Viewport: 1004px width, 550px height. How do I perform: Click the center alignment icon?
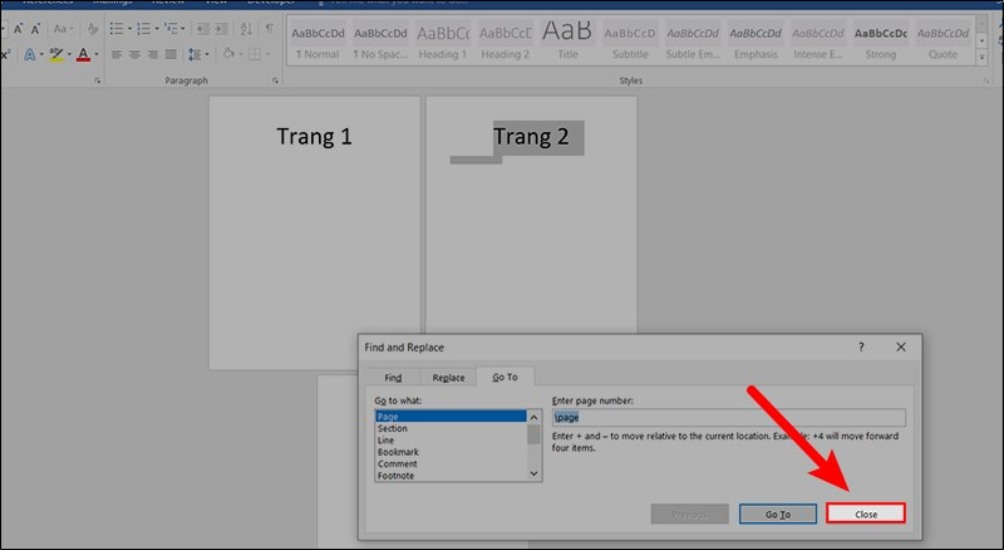click(132, 54)
